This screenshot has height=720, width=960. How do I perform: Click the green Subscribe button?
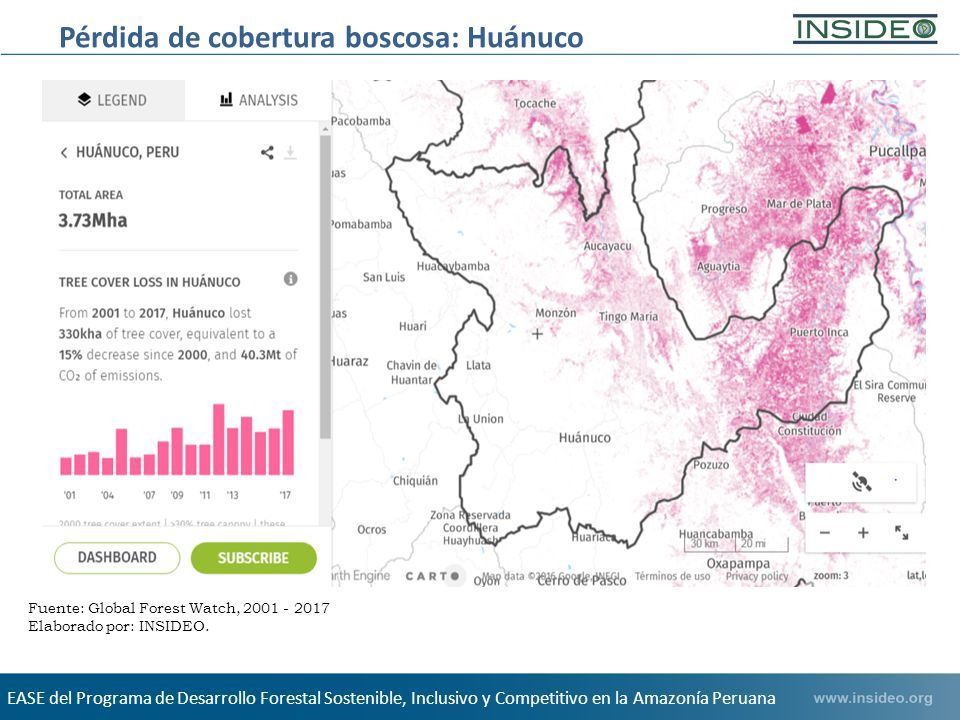pos(253,558)
